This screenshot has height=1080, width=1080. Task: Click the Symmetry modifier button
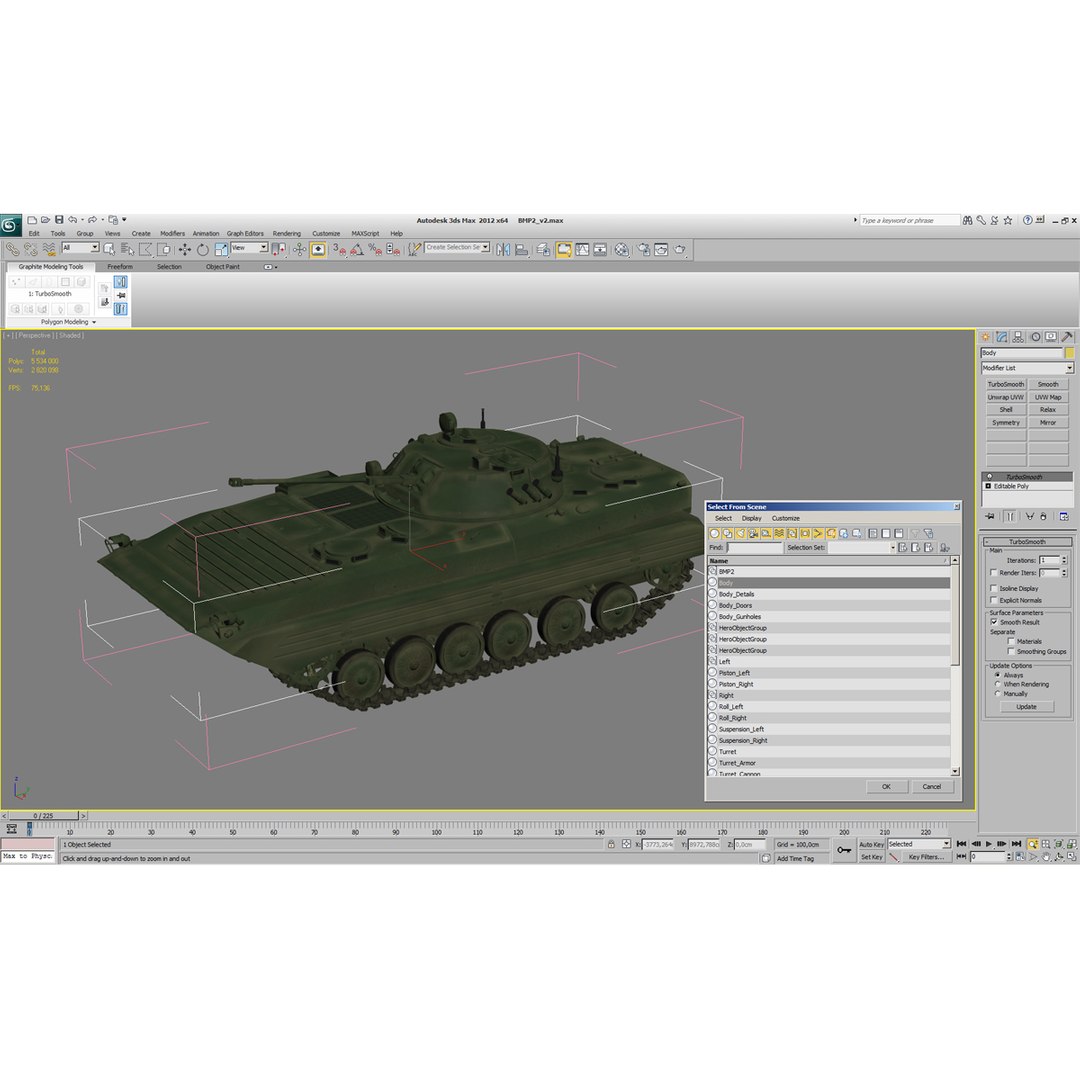click(1006, 423)
